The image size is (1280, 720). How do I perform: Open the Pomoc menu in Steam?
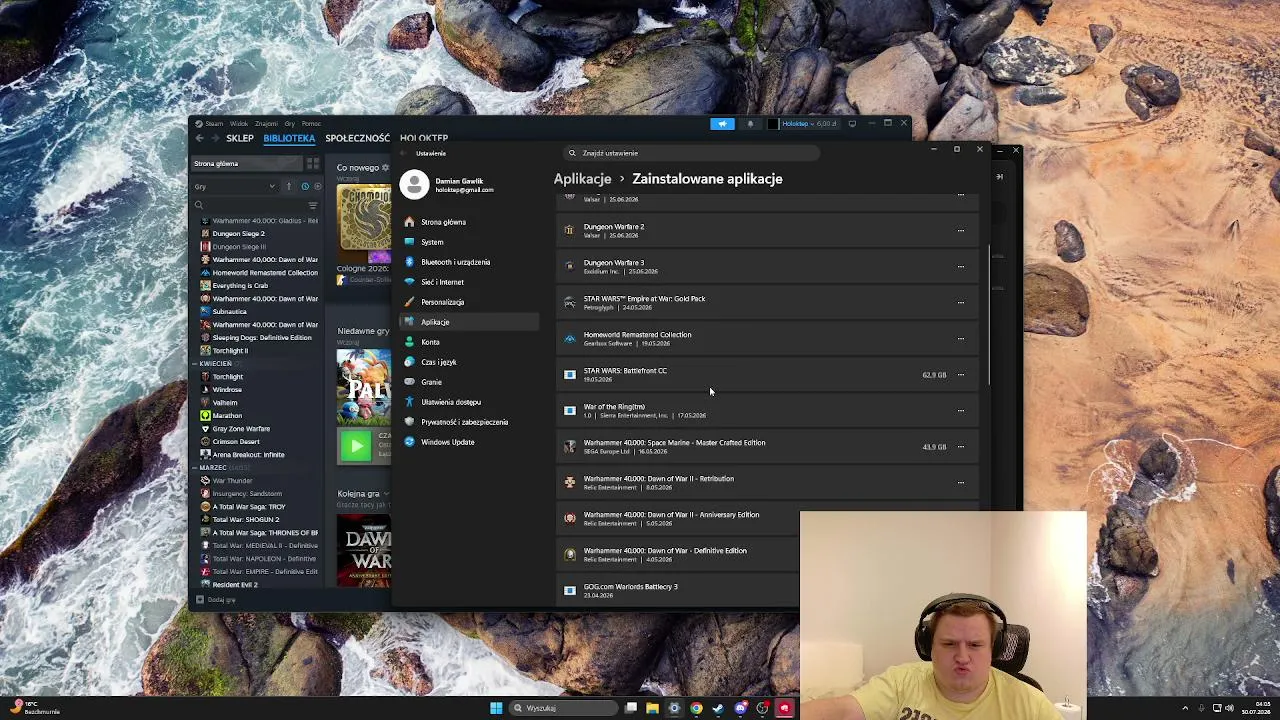pos(311,124)
